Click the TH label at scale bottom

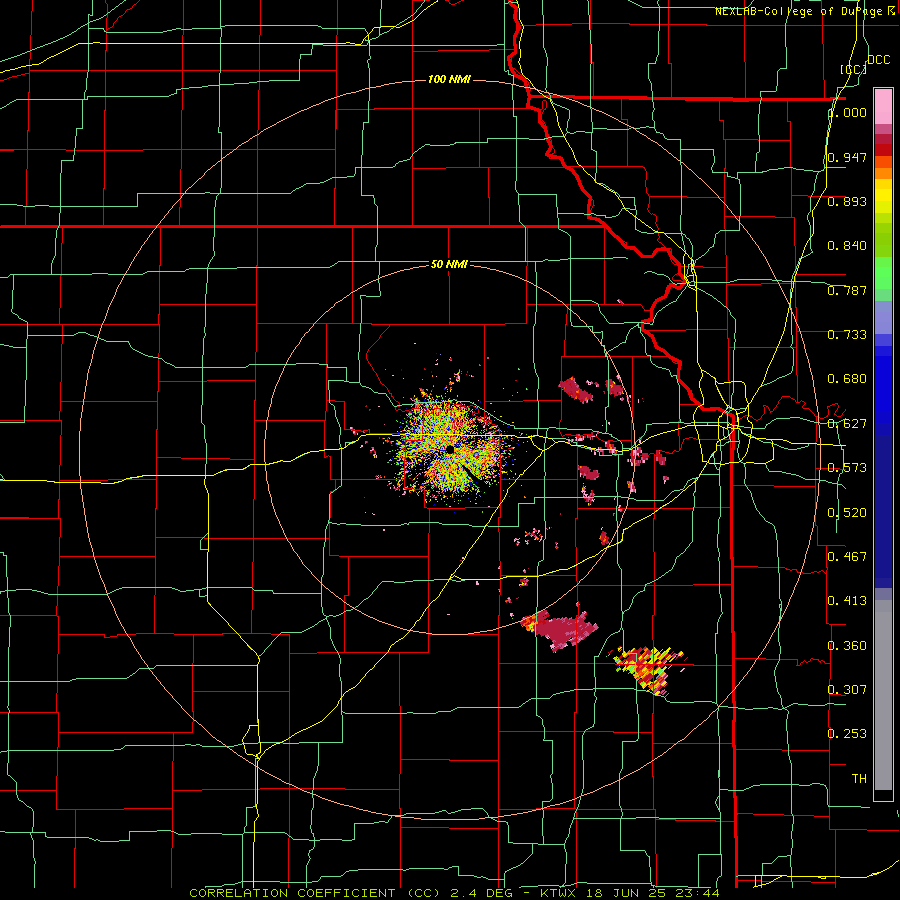pos(859,779)
